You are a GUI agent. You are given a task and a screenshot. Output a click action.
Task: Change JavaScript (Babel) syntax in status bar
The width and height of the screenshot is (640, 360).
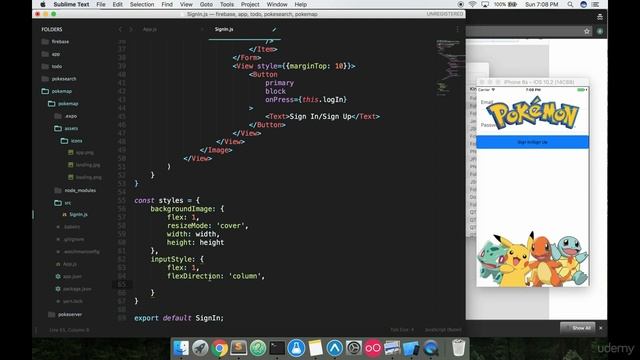[443, 330]
